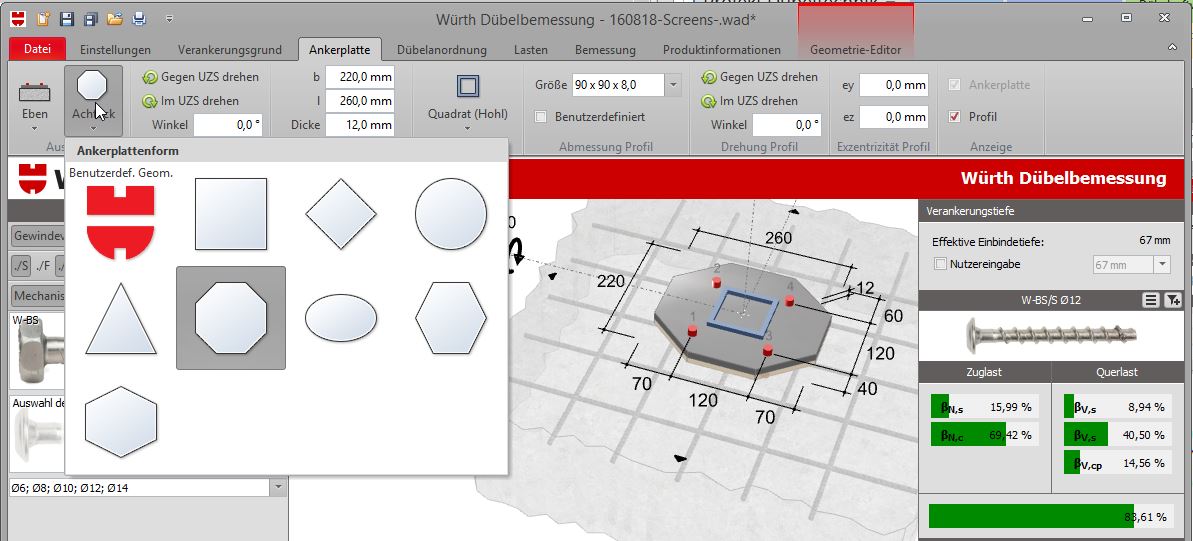Open the Größe 90 x 90 x 8,0 dropdown
Screen dimensions: 1193x541
click(x=673, y=84)
